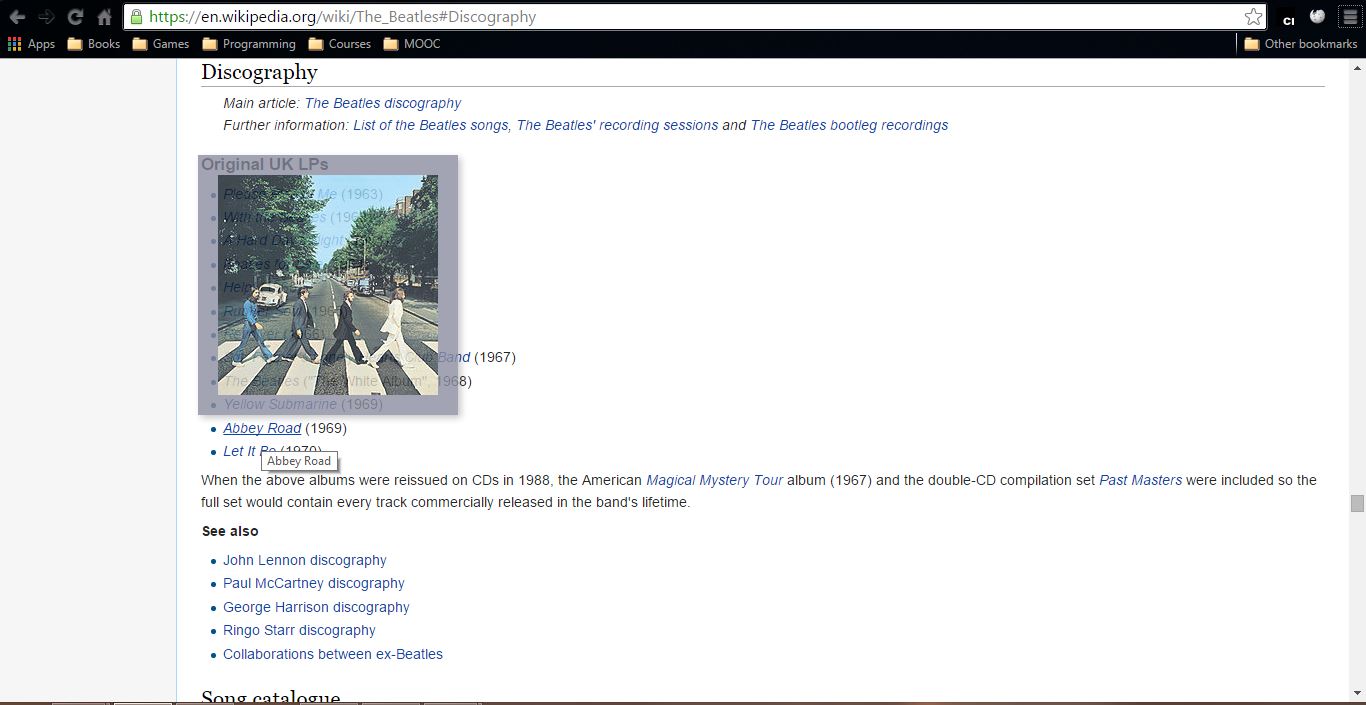
Task: Open the CI extension icon
Action: point(1289,17)
